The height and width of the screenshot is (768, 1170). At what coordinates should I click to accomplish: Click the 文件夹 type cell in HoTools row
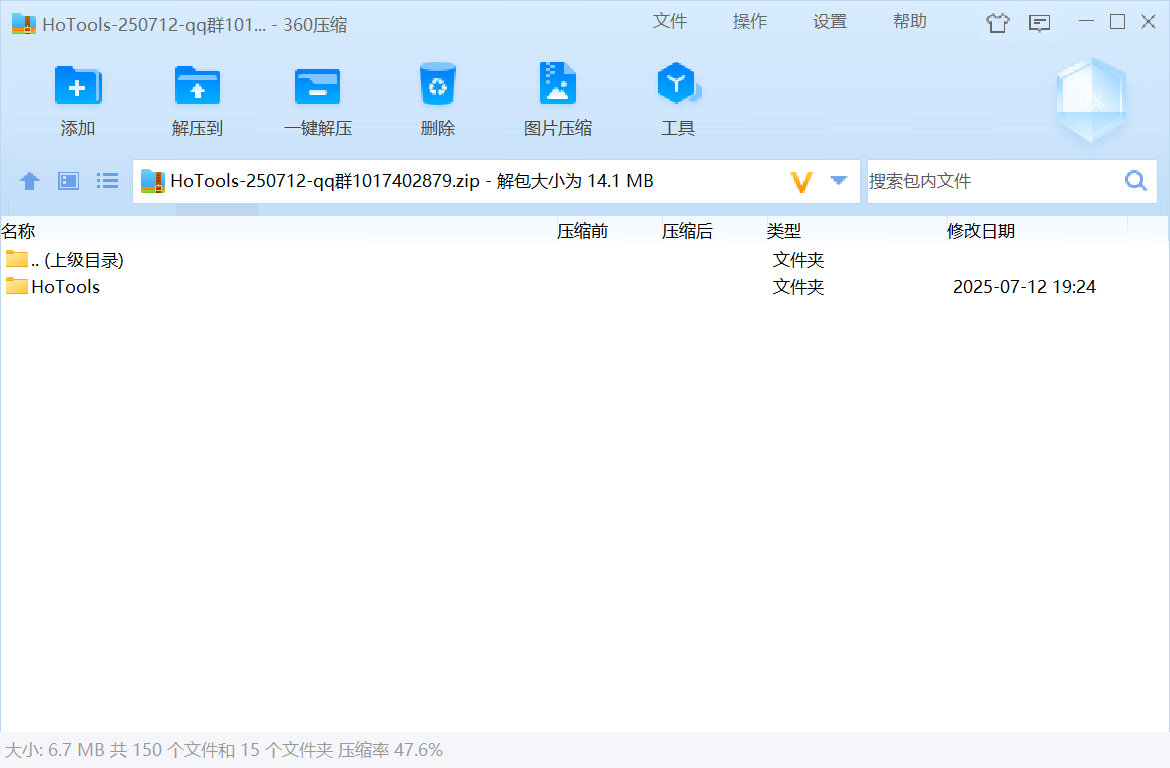tap(798, 287)
